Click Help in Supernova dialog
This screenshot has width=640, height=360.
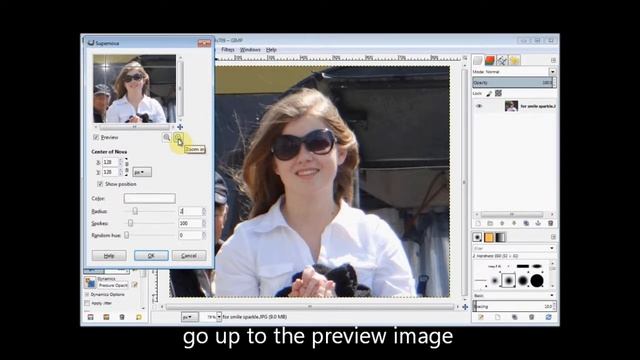(109, 256)
